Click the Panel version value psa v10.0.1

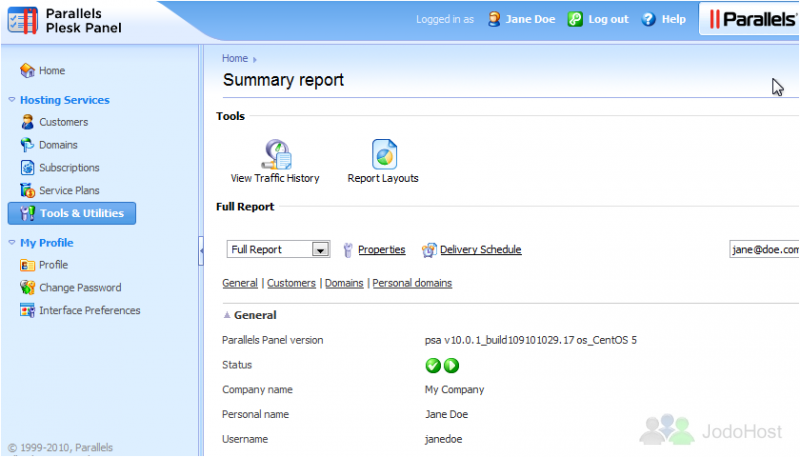(x=531, y=340)
